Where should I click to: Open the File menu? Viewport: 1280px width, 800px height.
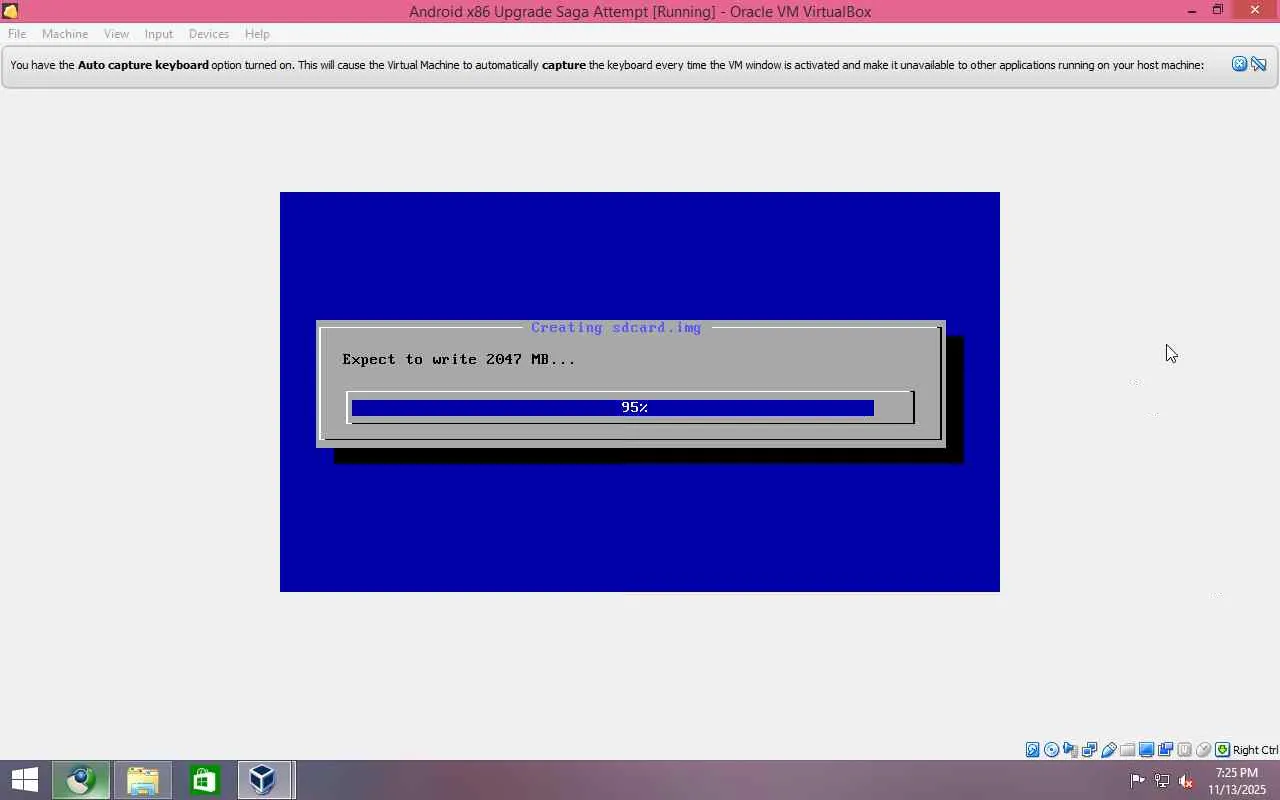(17, 34)
